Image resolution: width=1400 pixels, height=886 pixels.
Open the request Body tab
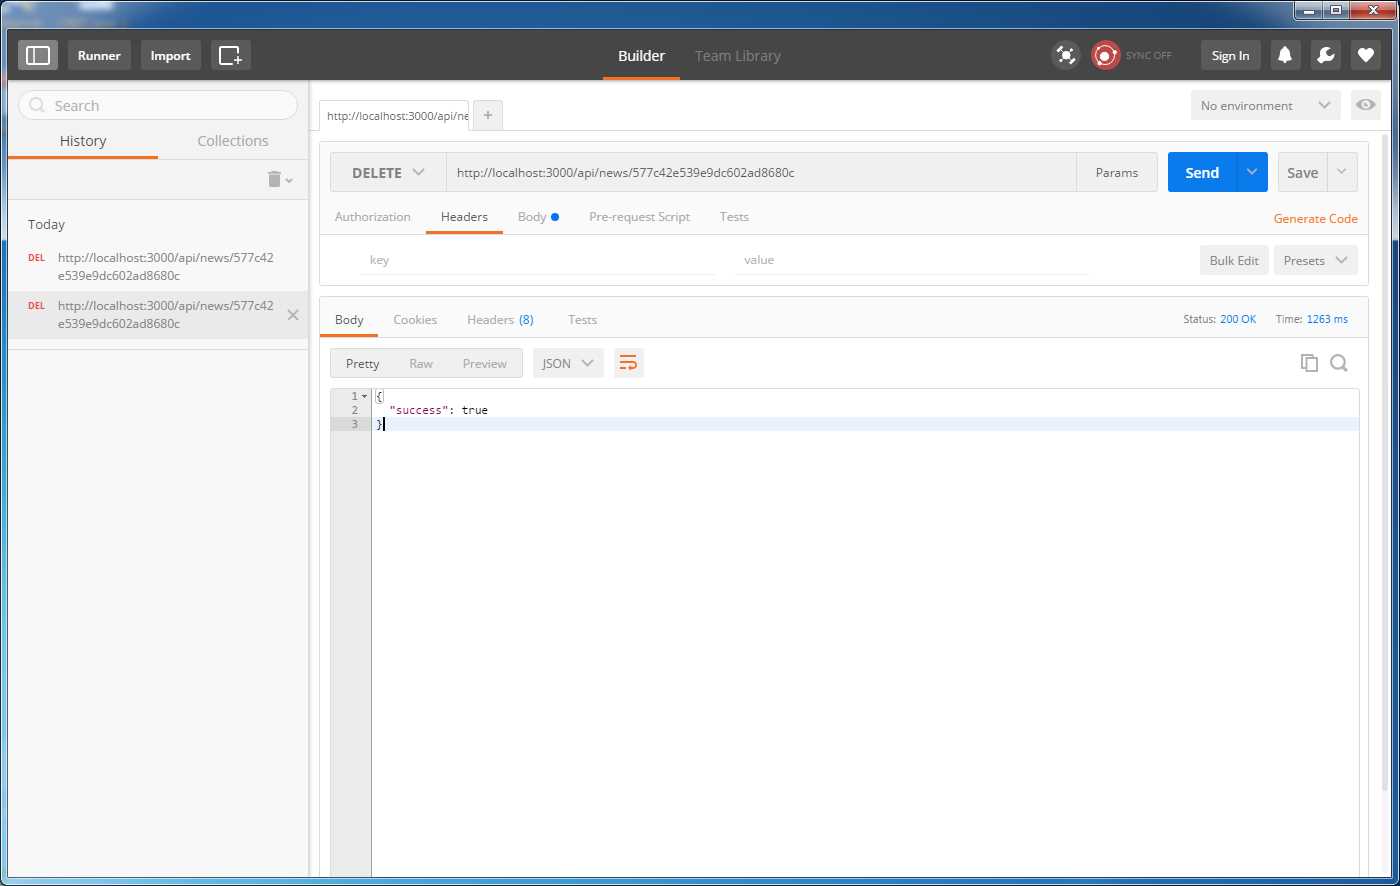[x=538, y=217]
